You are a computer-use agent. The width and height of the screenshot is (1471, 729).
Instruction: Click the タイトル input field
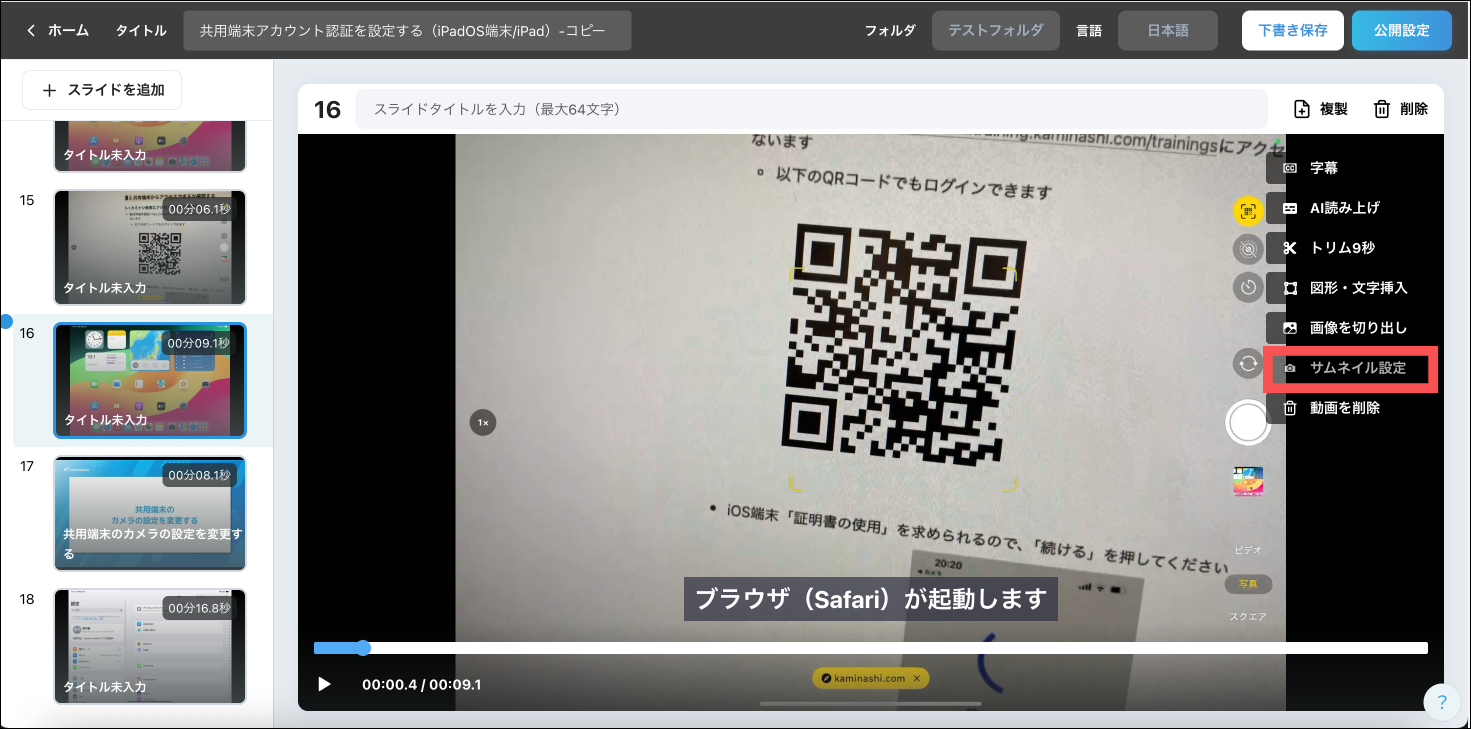tap(407, 30)
